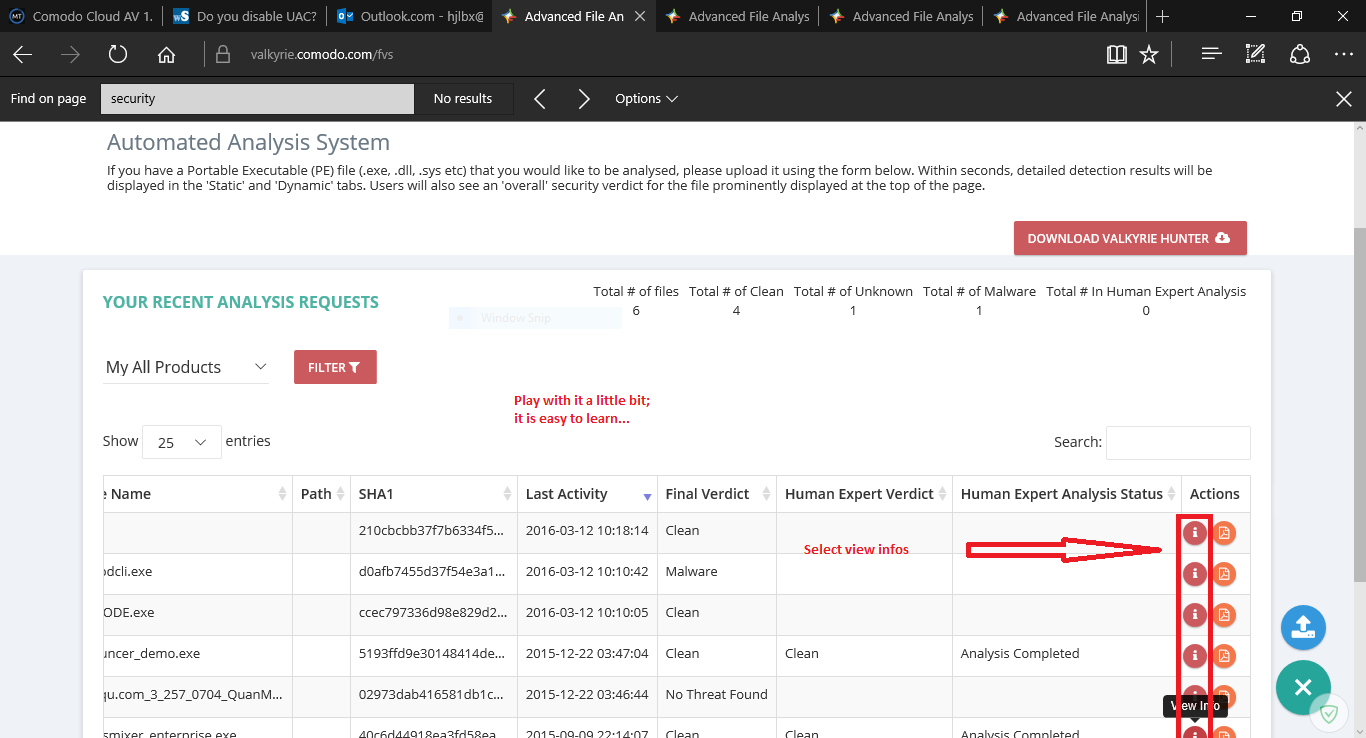The height and width of the screenshot is (738, 1366).
Task: Open the browser Reading view icon
Action: coord(1117,55)
